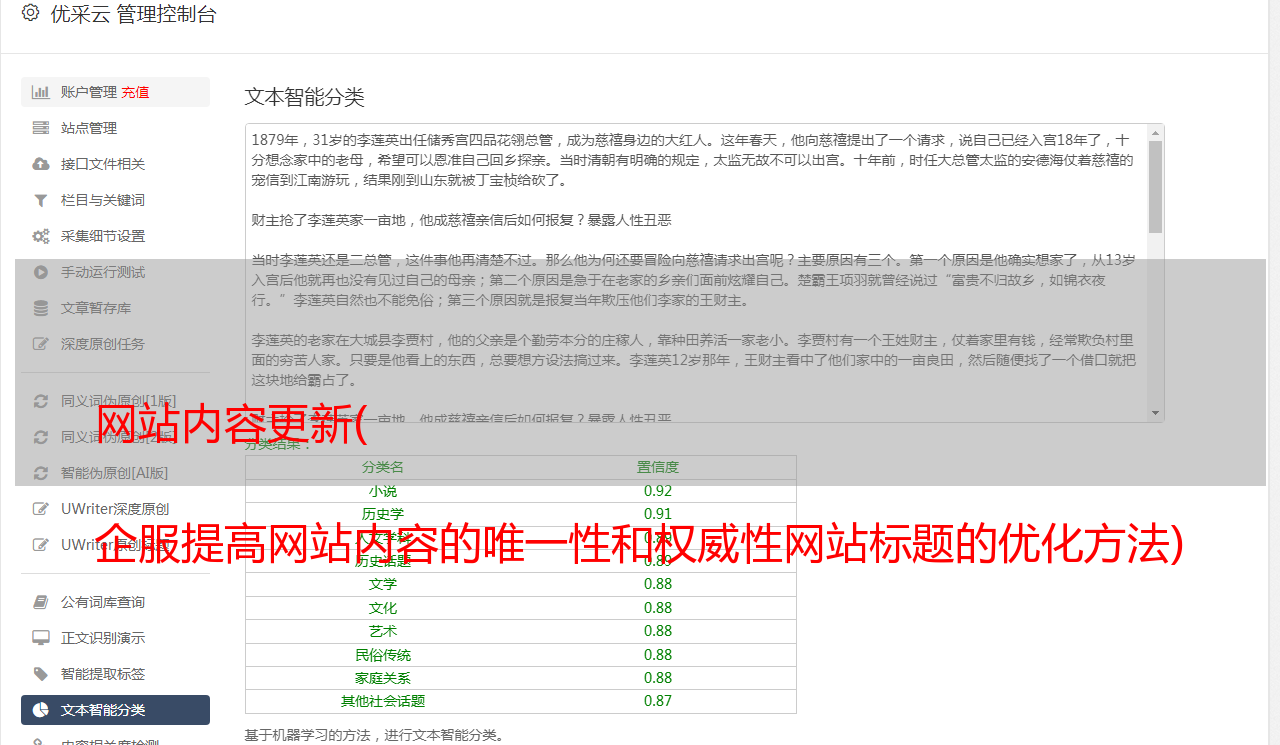Select the 其他社会话题 category cell
Screen dimensions: 1280x745
point(383,701)
